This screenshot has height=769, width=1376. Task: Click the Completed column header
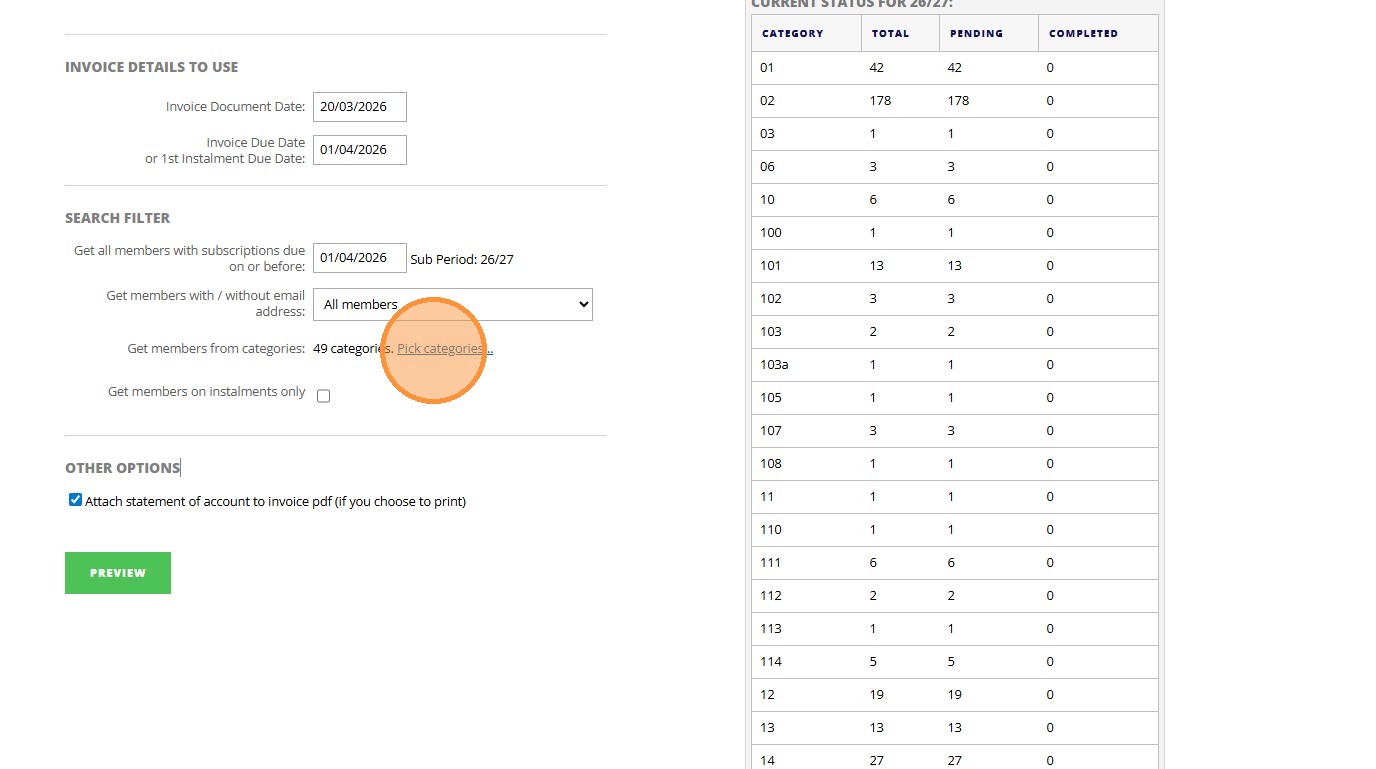click(1083, 33)
